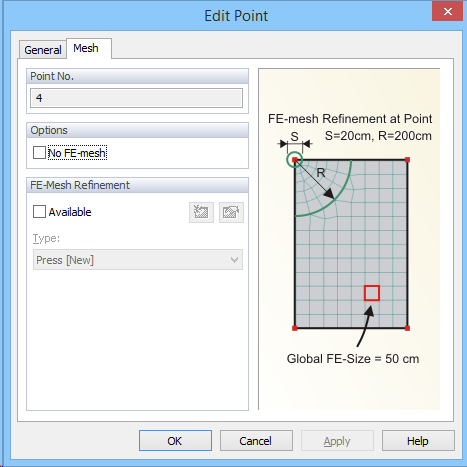467x467 pixels.
Task: Click the R radius arrow in the diagram
Action: (x=315, y=180)
